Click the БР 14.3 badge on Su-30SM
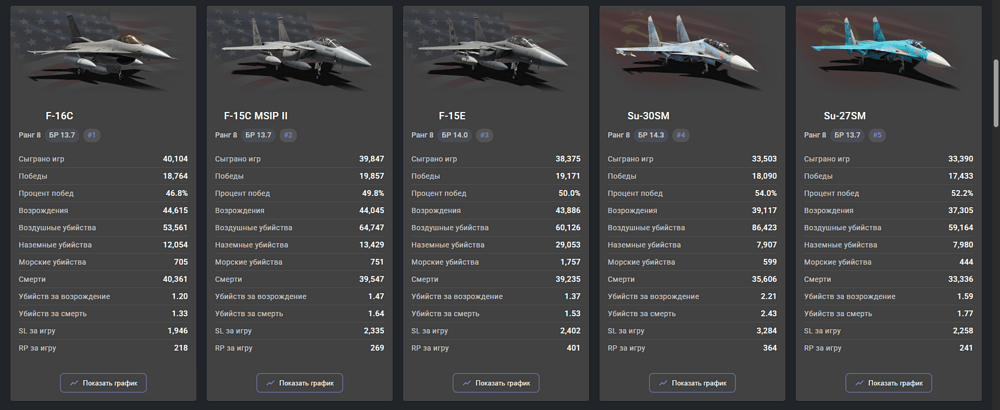Viewport: 1000px width, 410px height. (x=650, y=135)
